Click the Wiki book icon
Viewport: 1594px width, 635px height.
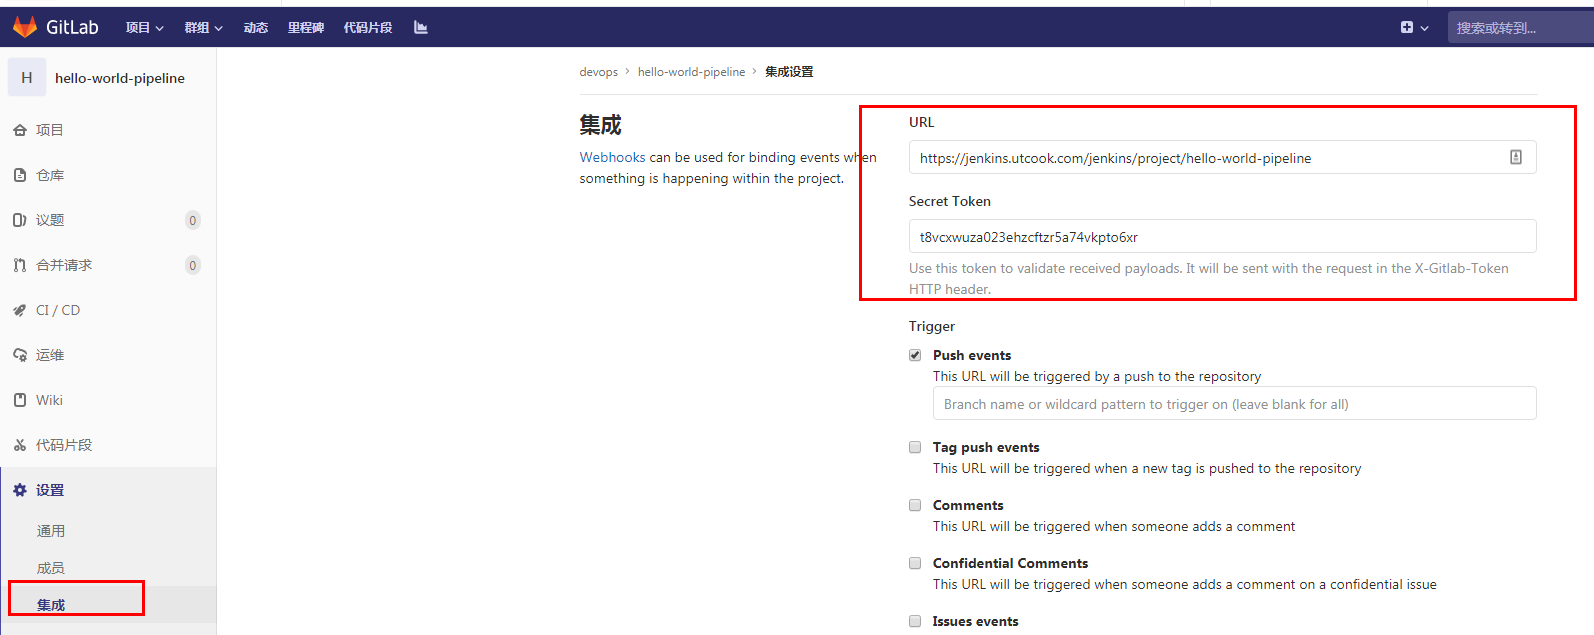point(20,400)
